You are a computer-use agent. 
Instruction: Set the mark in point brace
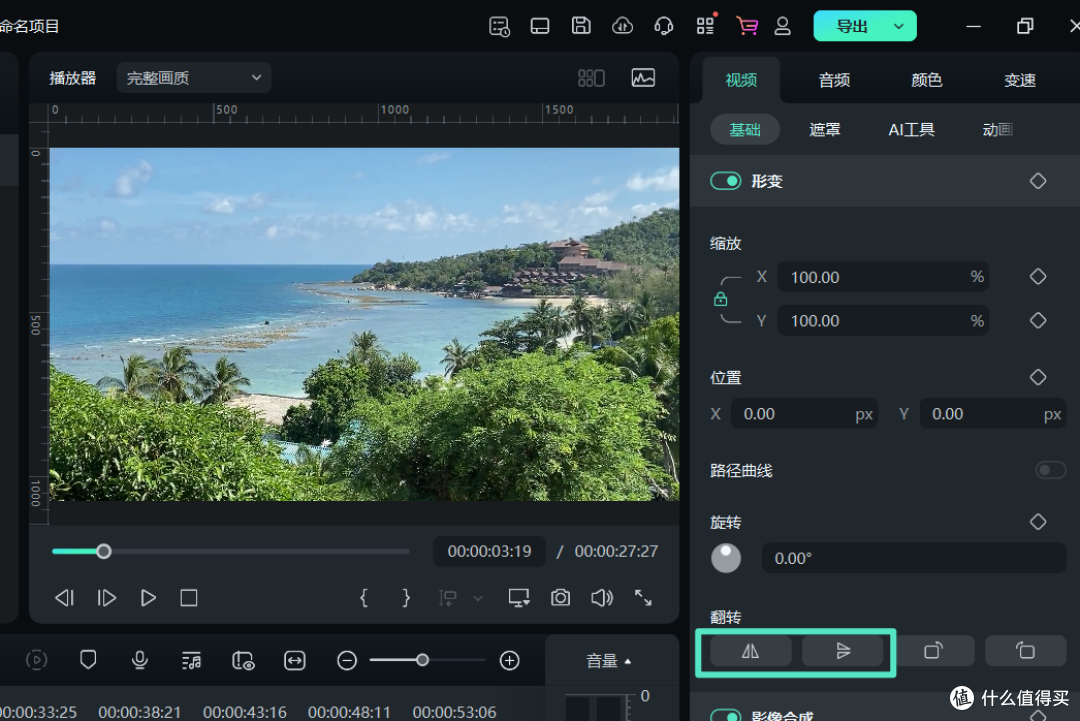[x=364, y=598]
